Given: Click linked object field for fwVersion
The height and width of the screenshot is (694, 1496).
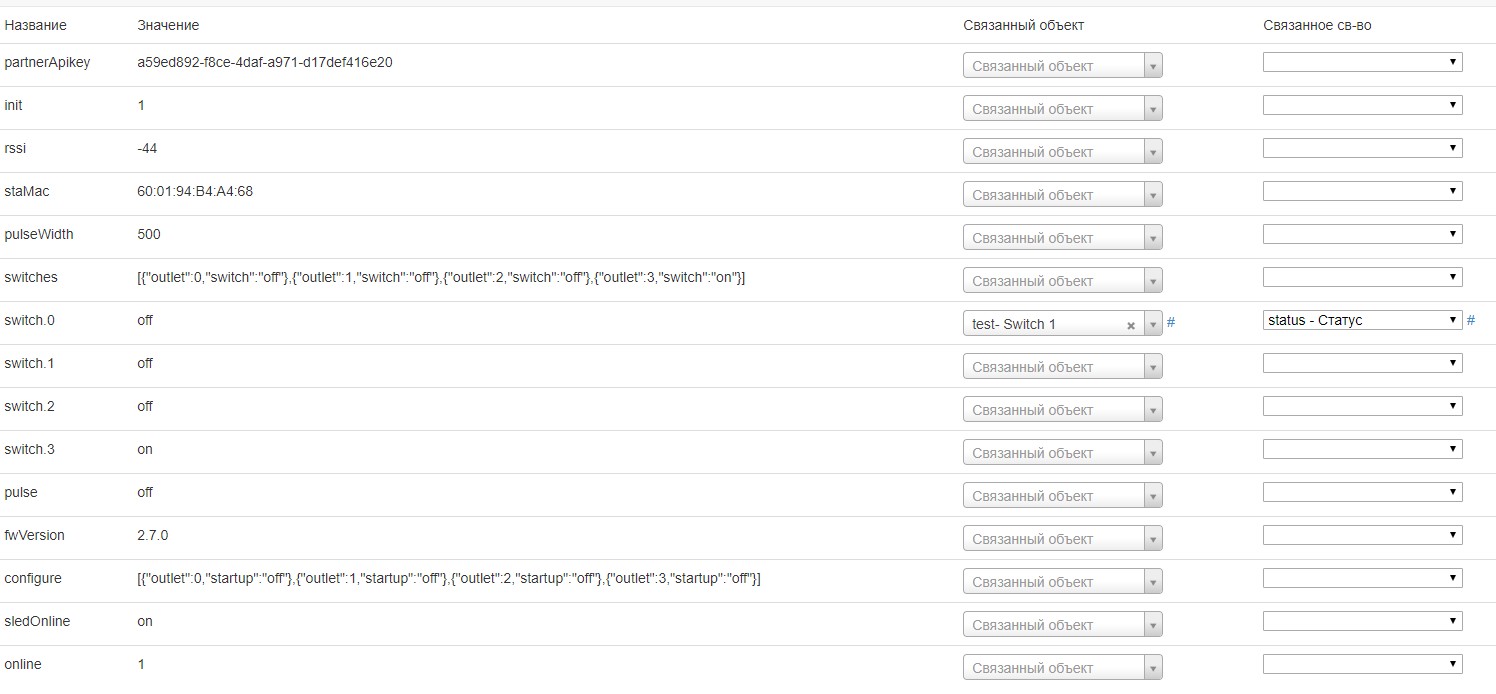Looking at the screenshot, I should (x=1054, y=539).
